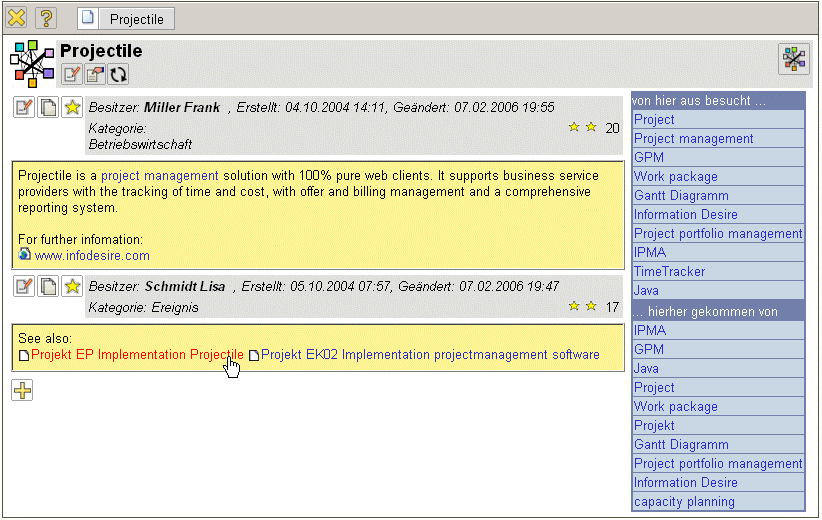Copy the Miller Frank entry using pages icon
The width and height of the screenshot is (822, 520).
pos(48,107)
